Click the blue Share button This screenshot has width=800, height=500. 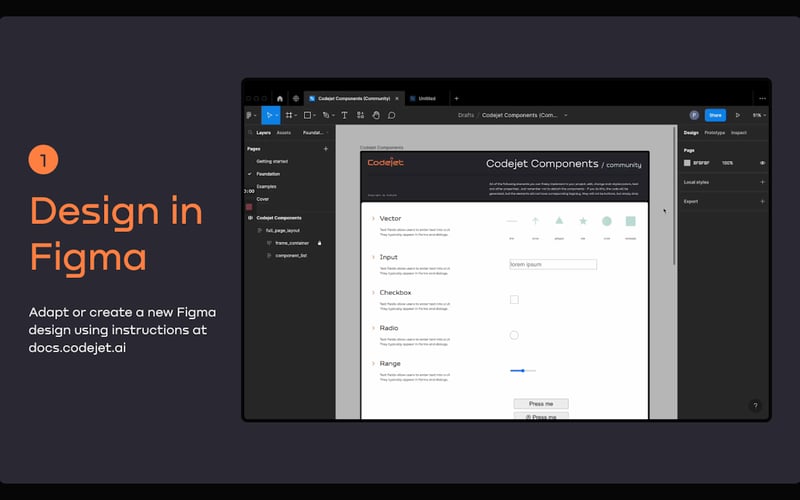point(715,115)
